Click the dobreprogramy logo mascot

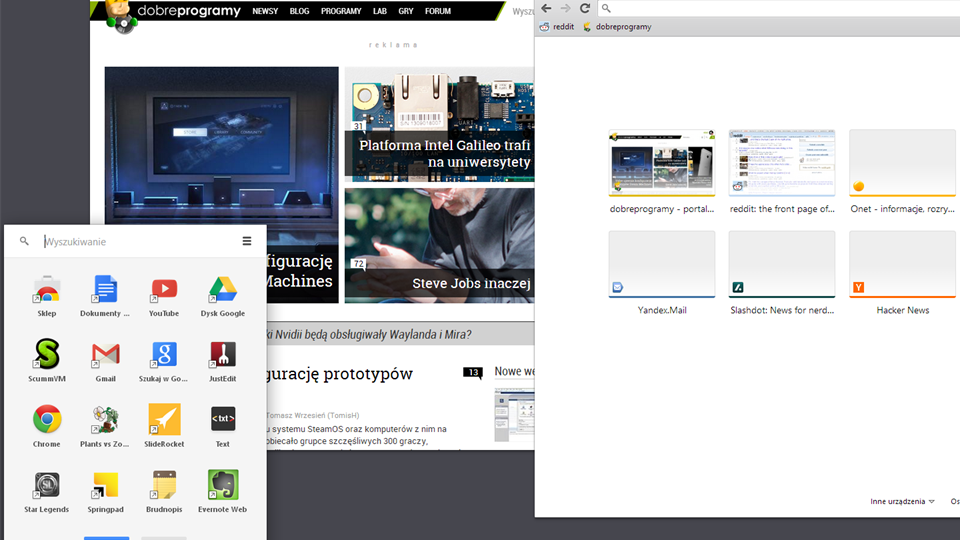(120, 17)
